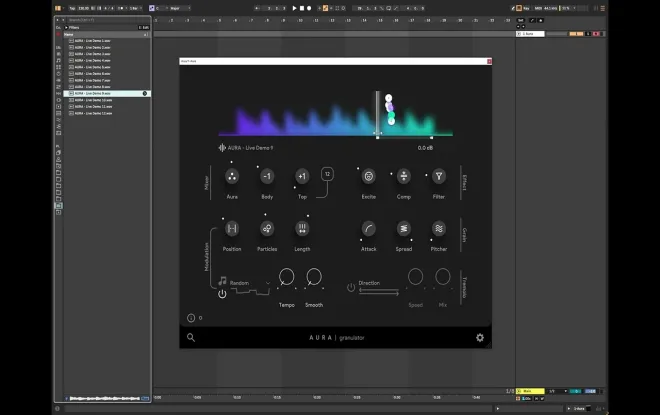
Task: Click the Set locator button
Action: [521, 20]
